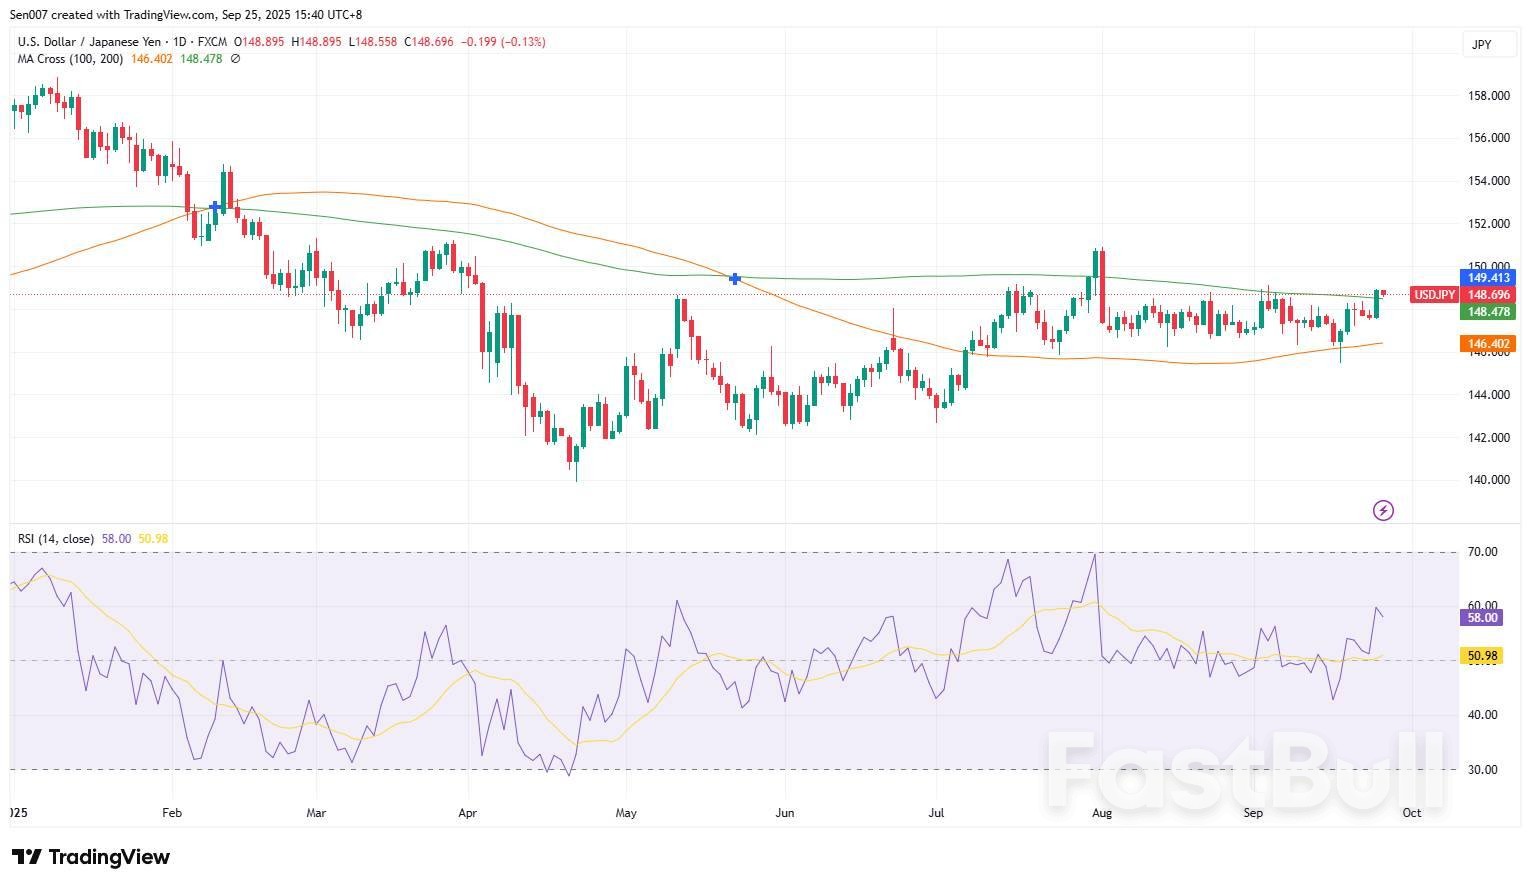
Task: Select the red USDJPY symbol label
Action: point(1433,295)
